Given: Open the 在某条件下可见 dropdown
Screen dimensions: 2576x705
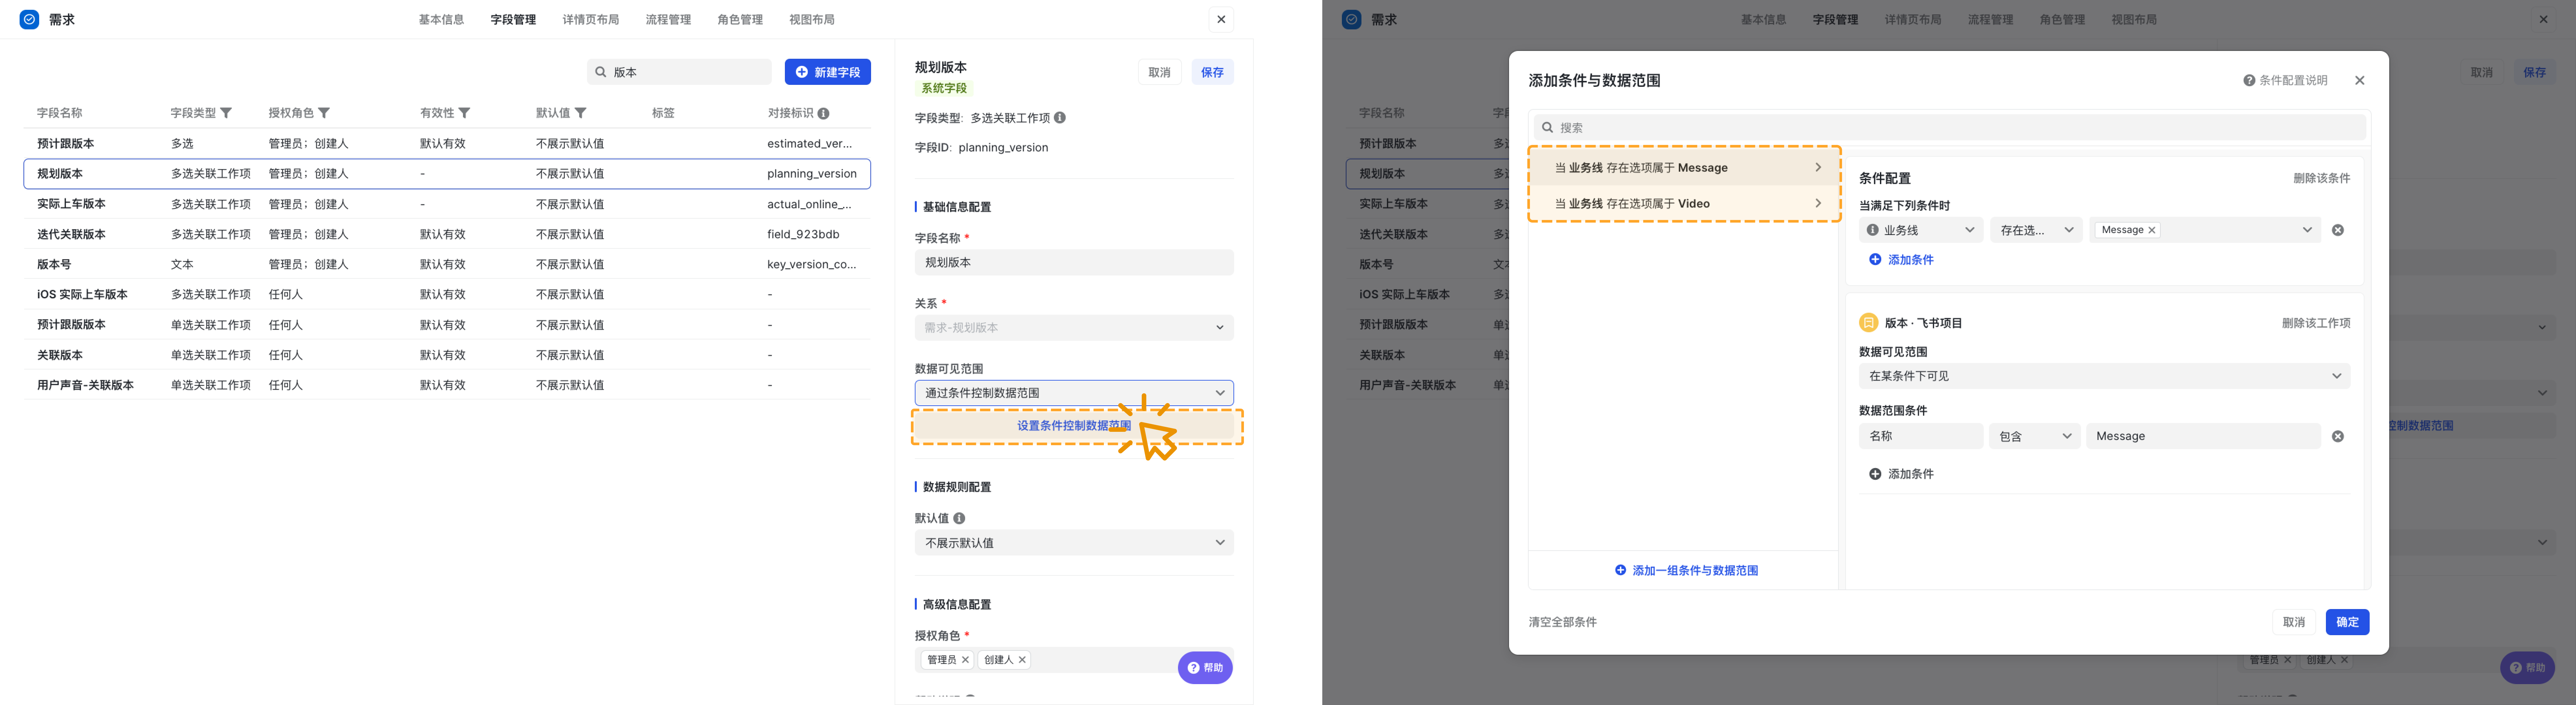Looking at the screenshot, I should point(2104,376).
